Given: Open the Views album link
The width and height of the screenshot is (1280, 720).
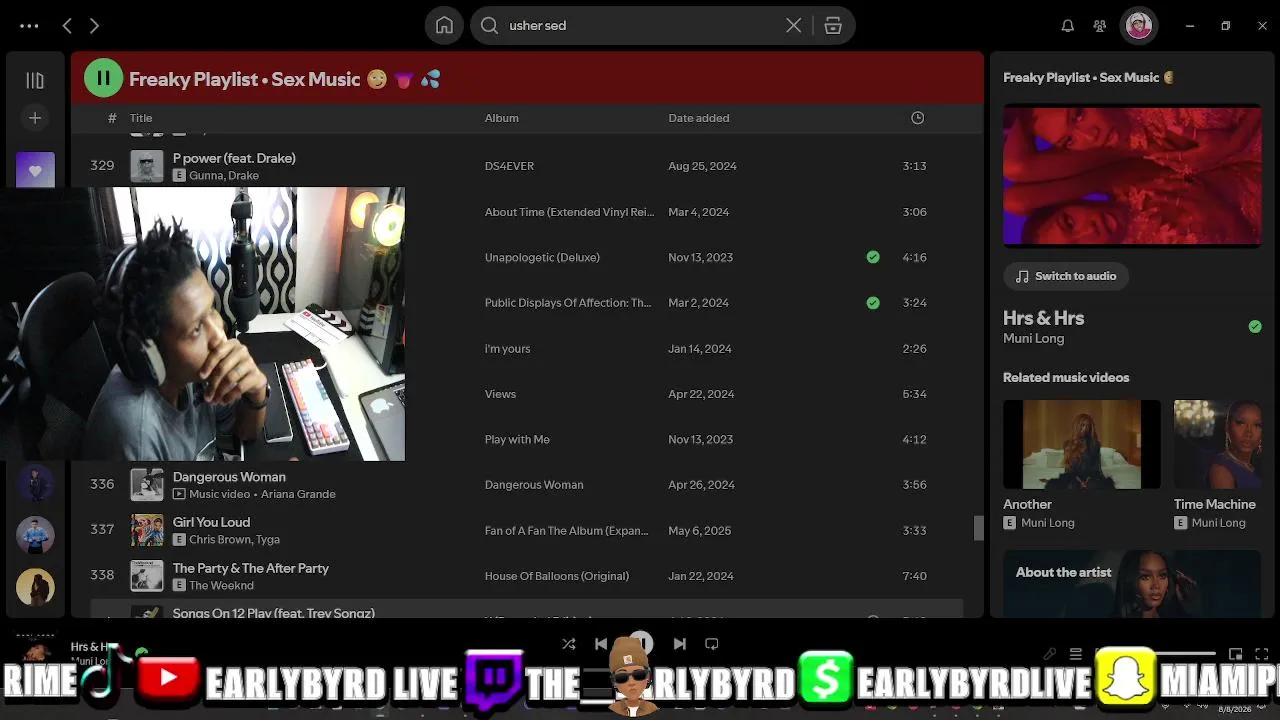Looking at the screenshot, I should (500, 394).
